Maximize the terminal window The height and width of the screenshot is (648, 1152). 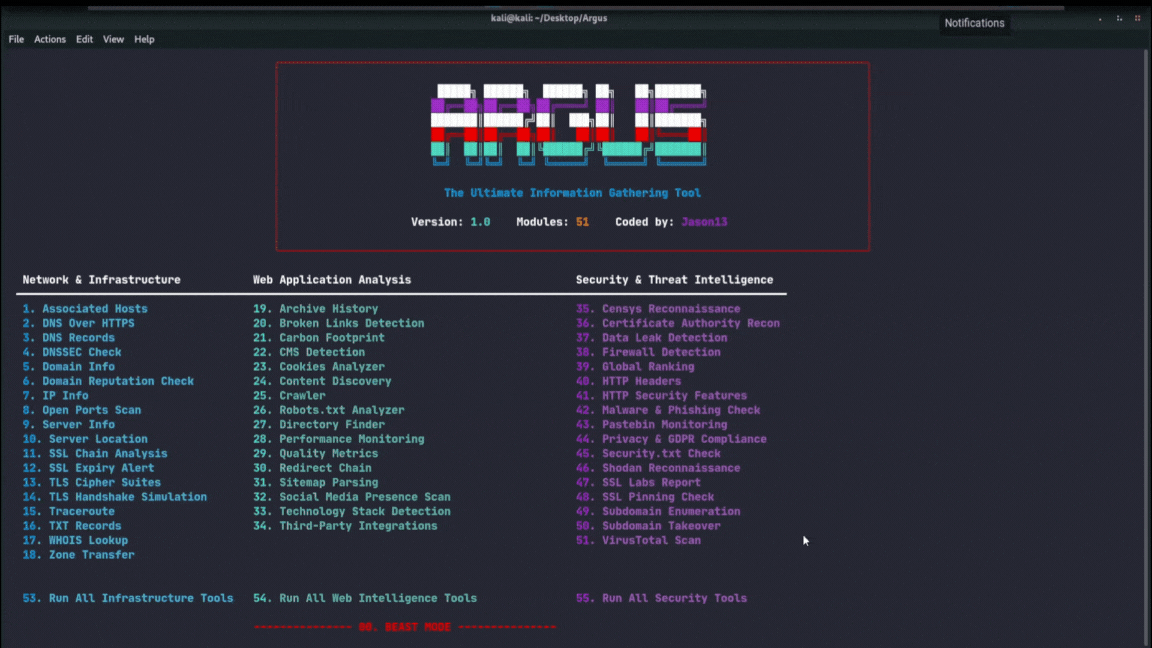pyautogui.click(x=1119, y=18)
